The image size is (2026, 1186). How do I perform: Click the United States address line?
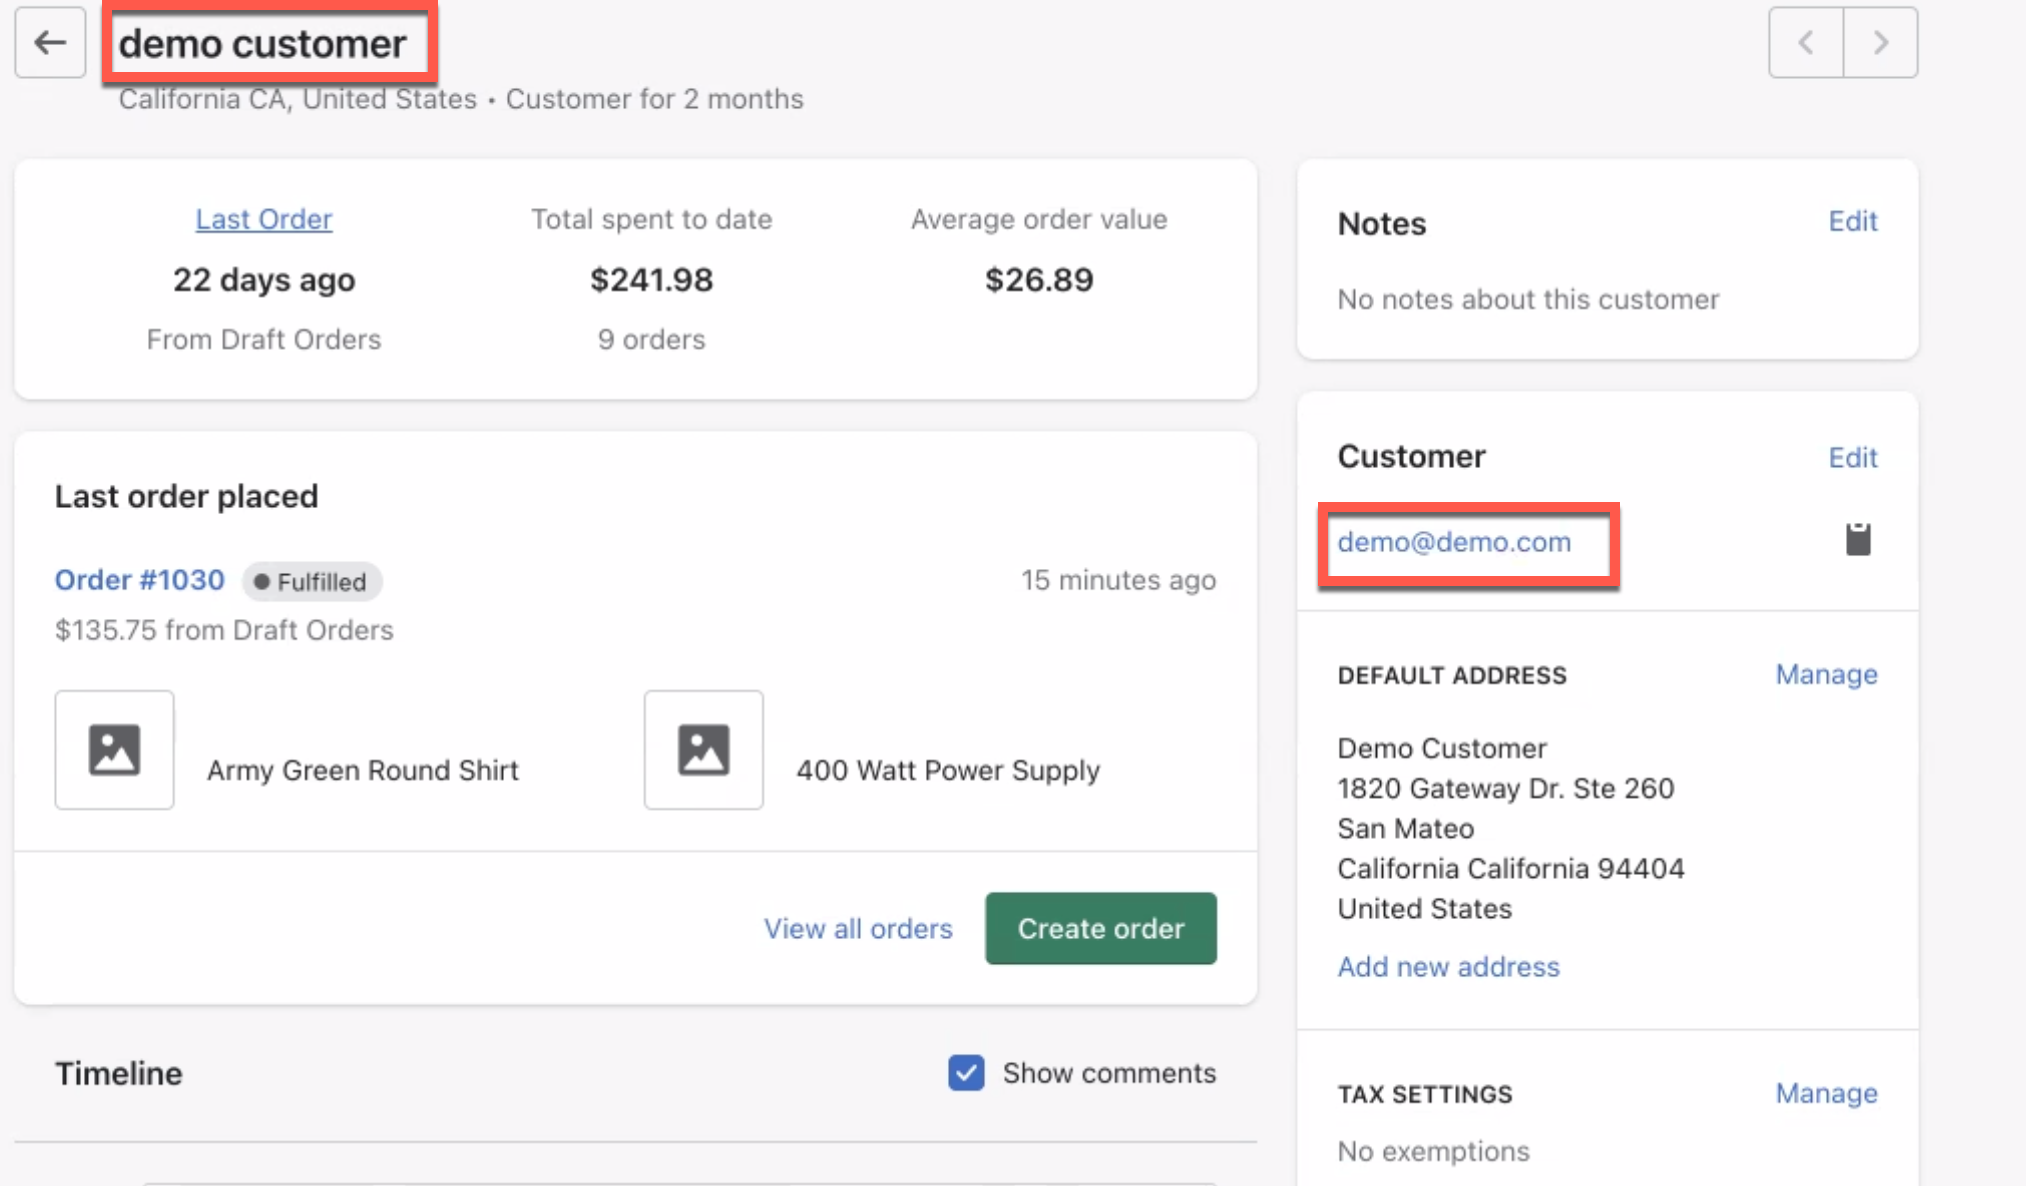[1424, 909]
